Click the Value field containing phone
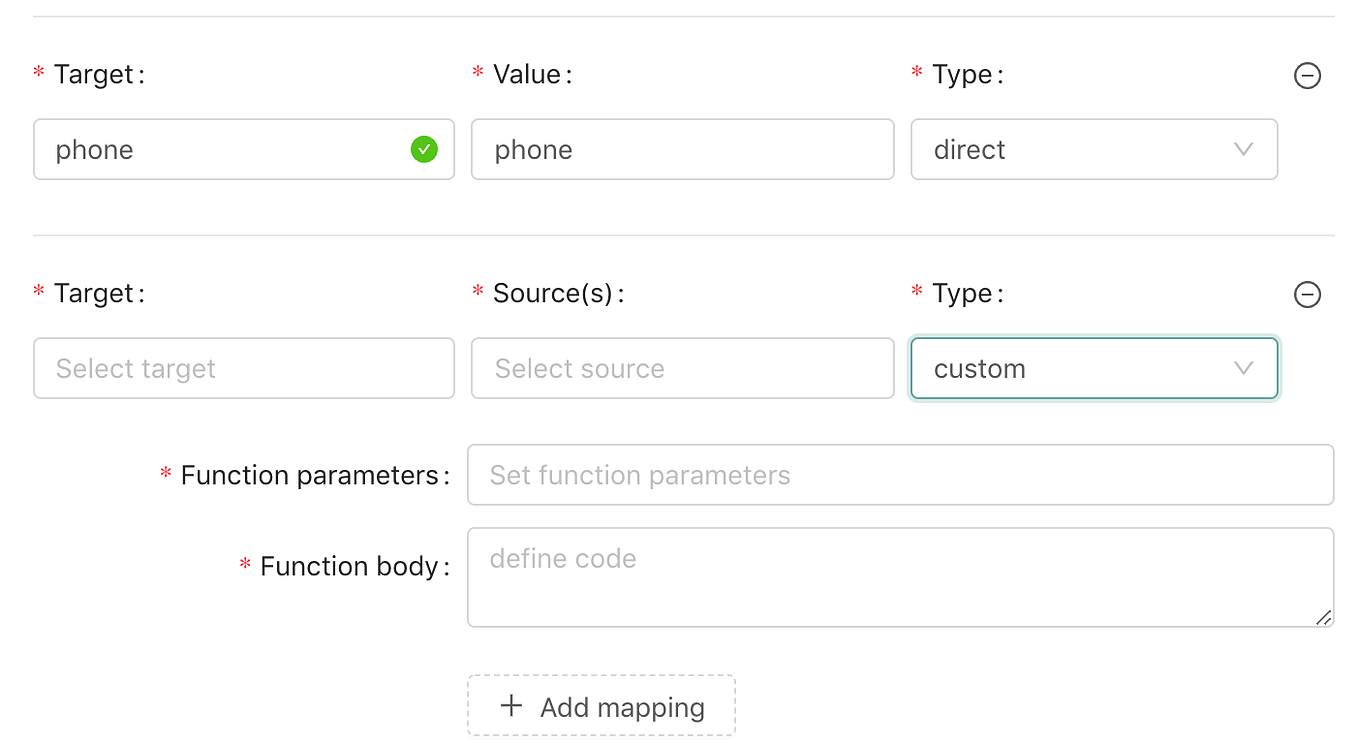The height and width of the screenshot is (746, 1358). pos(682,149)
